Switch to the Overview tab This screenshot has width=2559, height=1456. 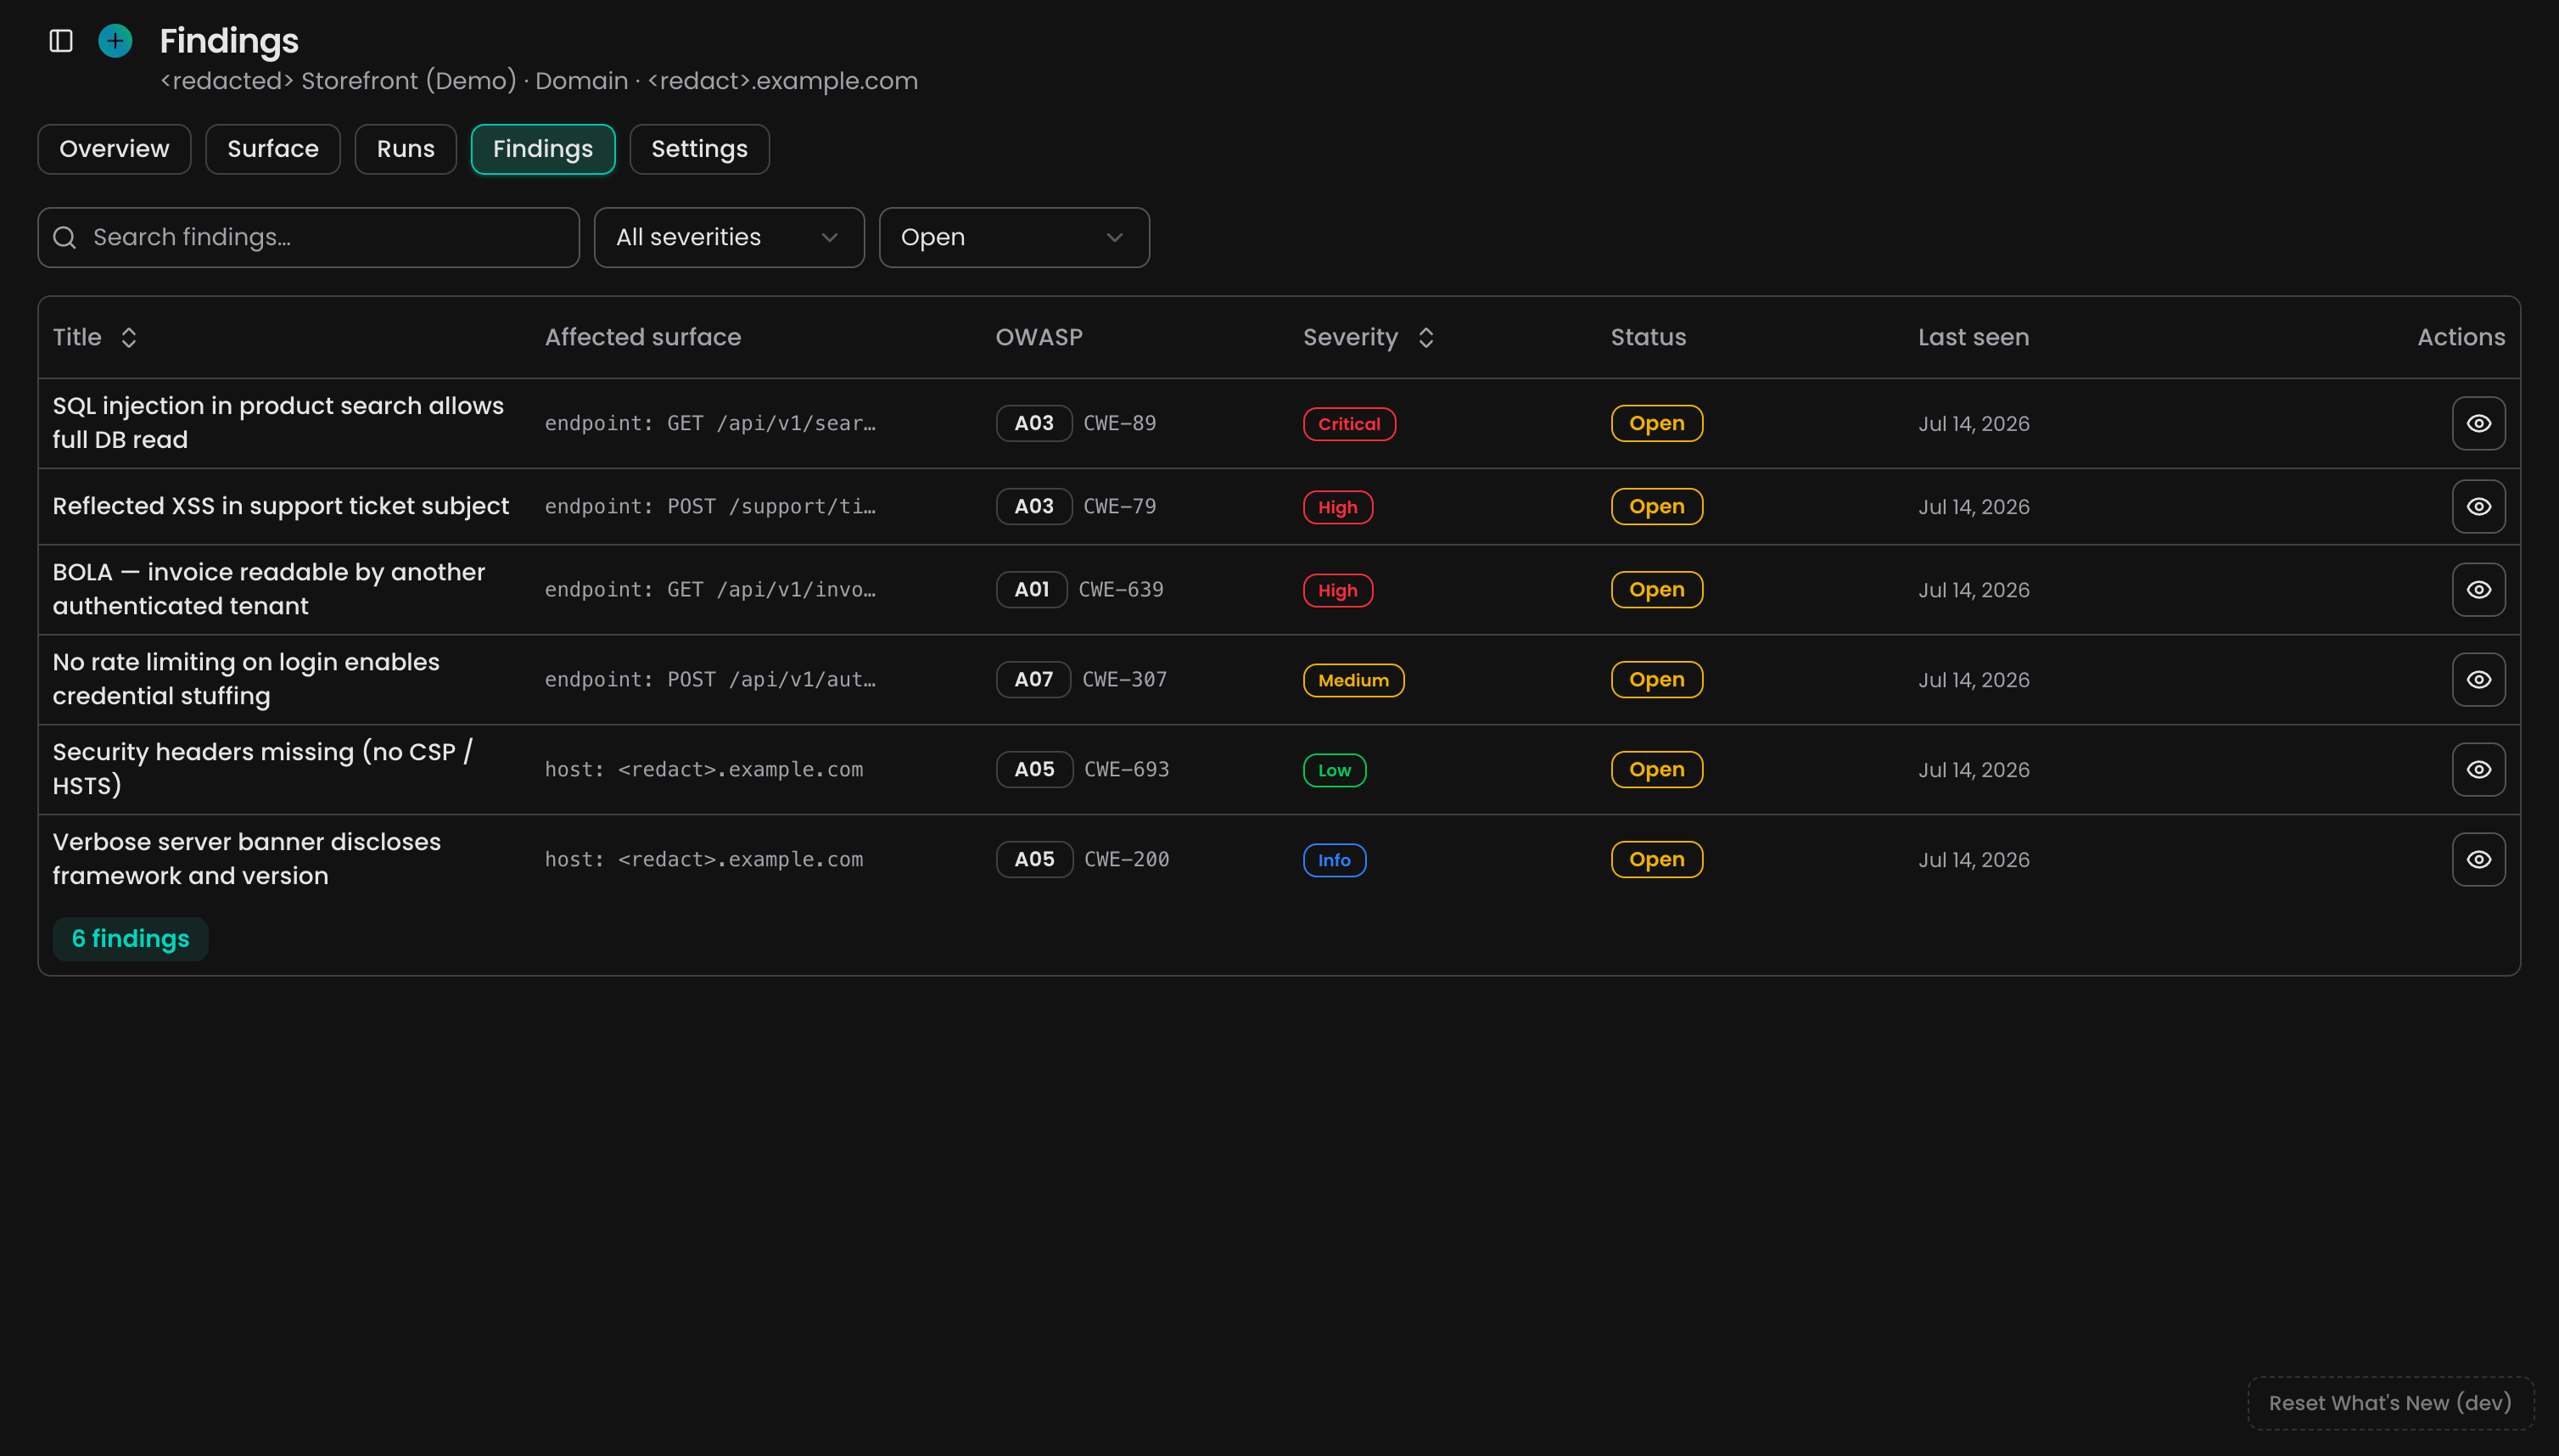pos(114,149)
